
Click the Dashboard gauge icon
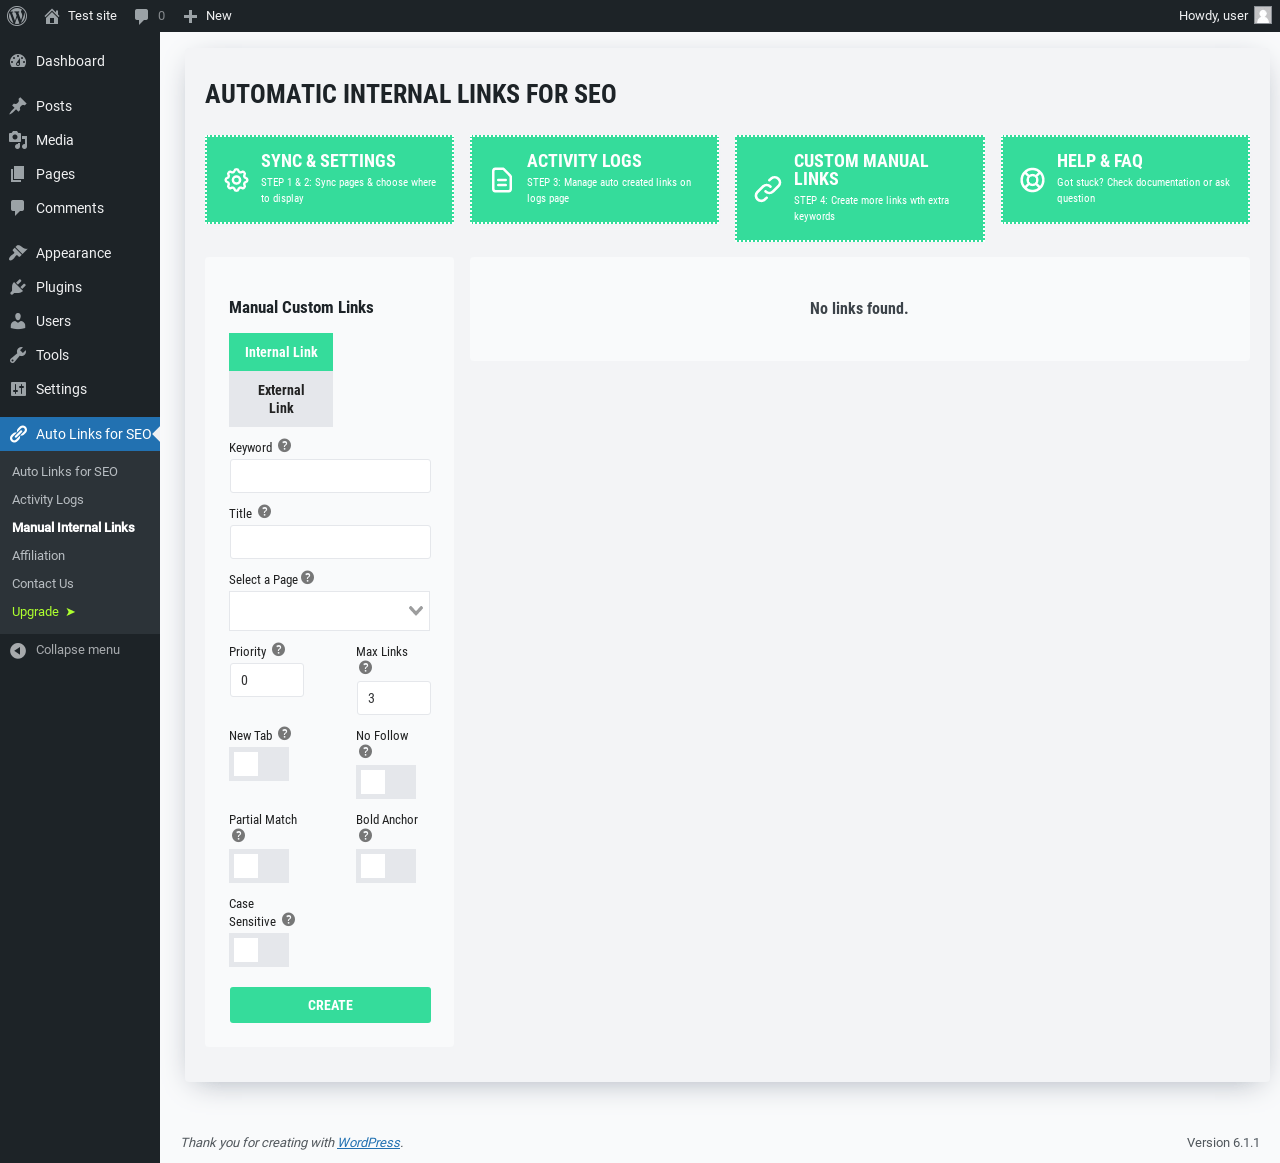(18, 61)
